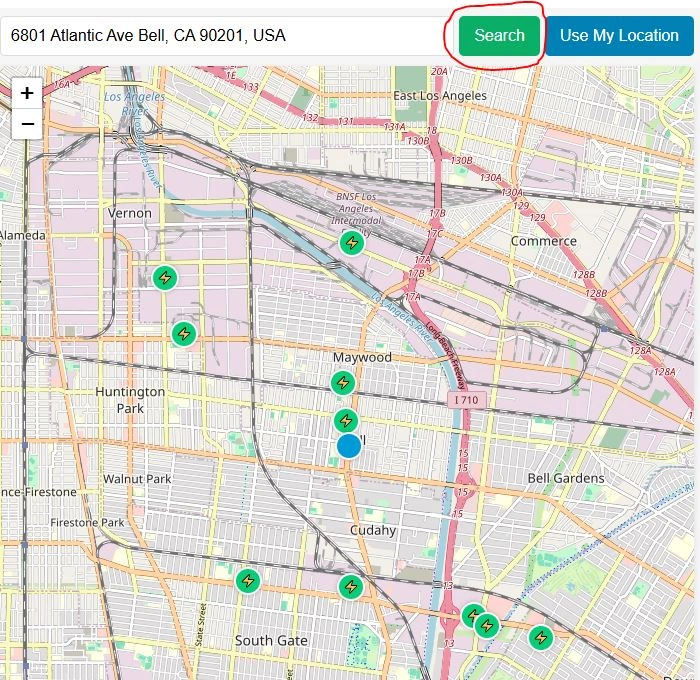The width and height of the screenshot is (700, 680).
Task: Click the green Search button
Action: (x=499, y=36)
